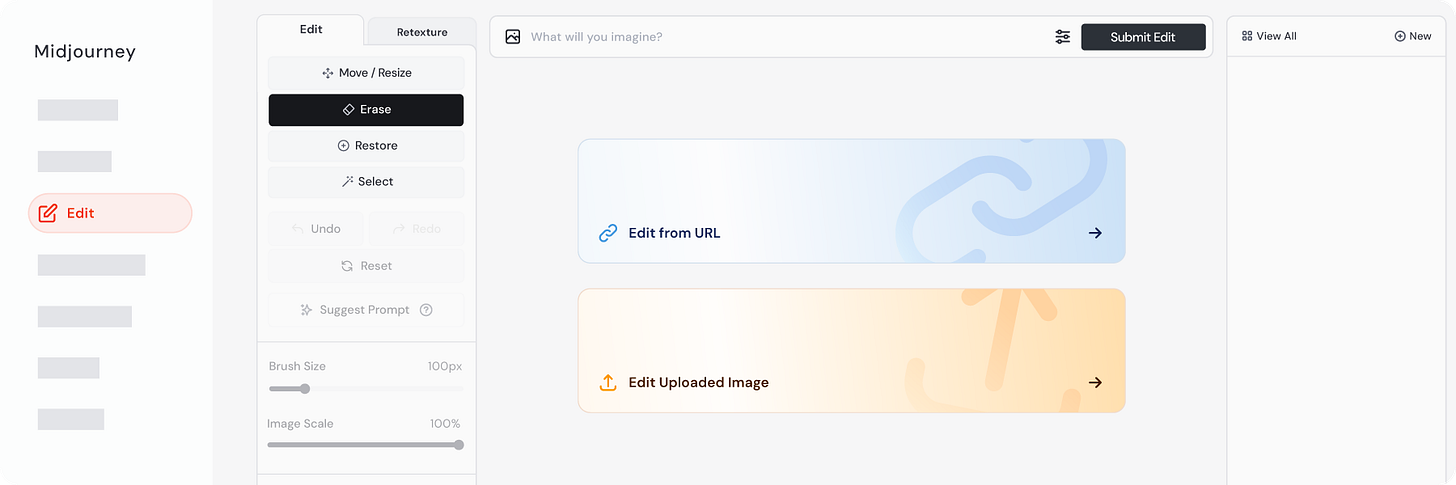Click the arrow on the Edit from URL card

point(1095,233)
